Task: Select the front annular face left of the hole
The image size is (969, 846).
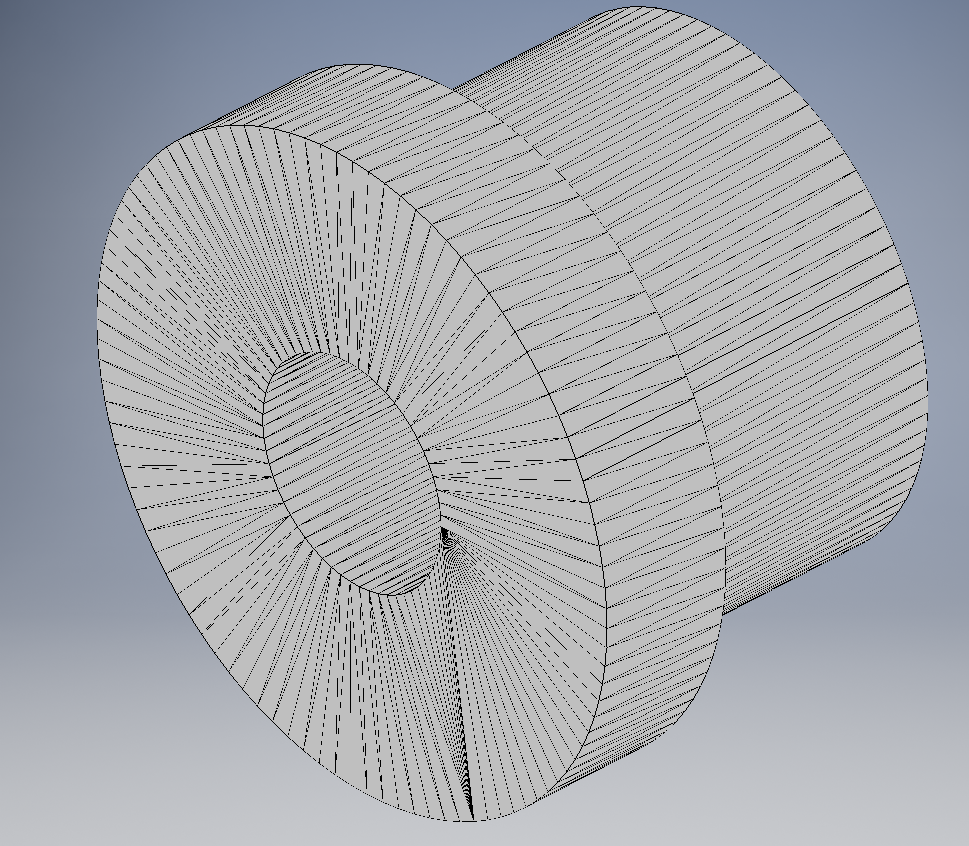Action: pyautogui.click(x=180, y=420)
